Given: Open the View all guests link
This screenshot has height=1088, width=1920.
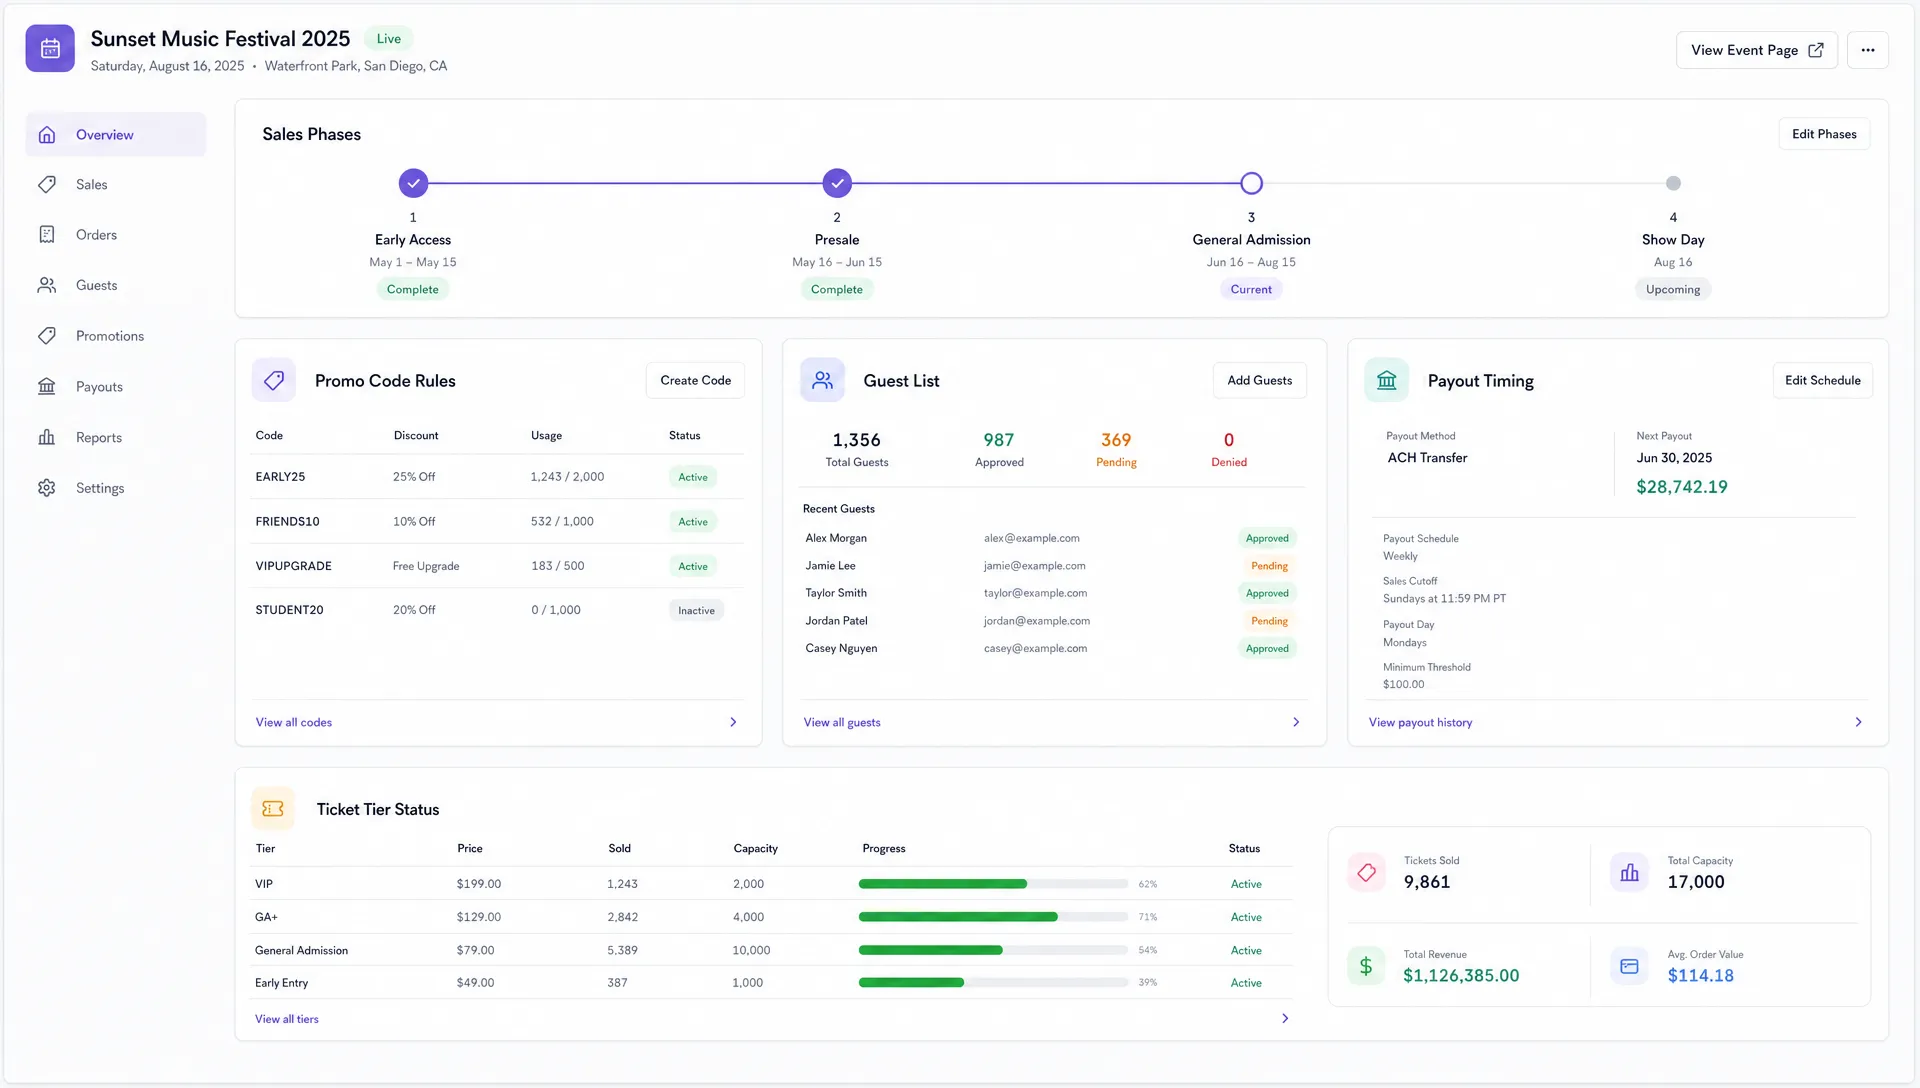Looking at the screenshot, I should [842, 723].
